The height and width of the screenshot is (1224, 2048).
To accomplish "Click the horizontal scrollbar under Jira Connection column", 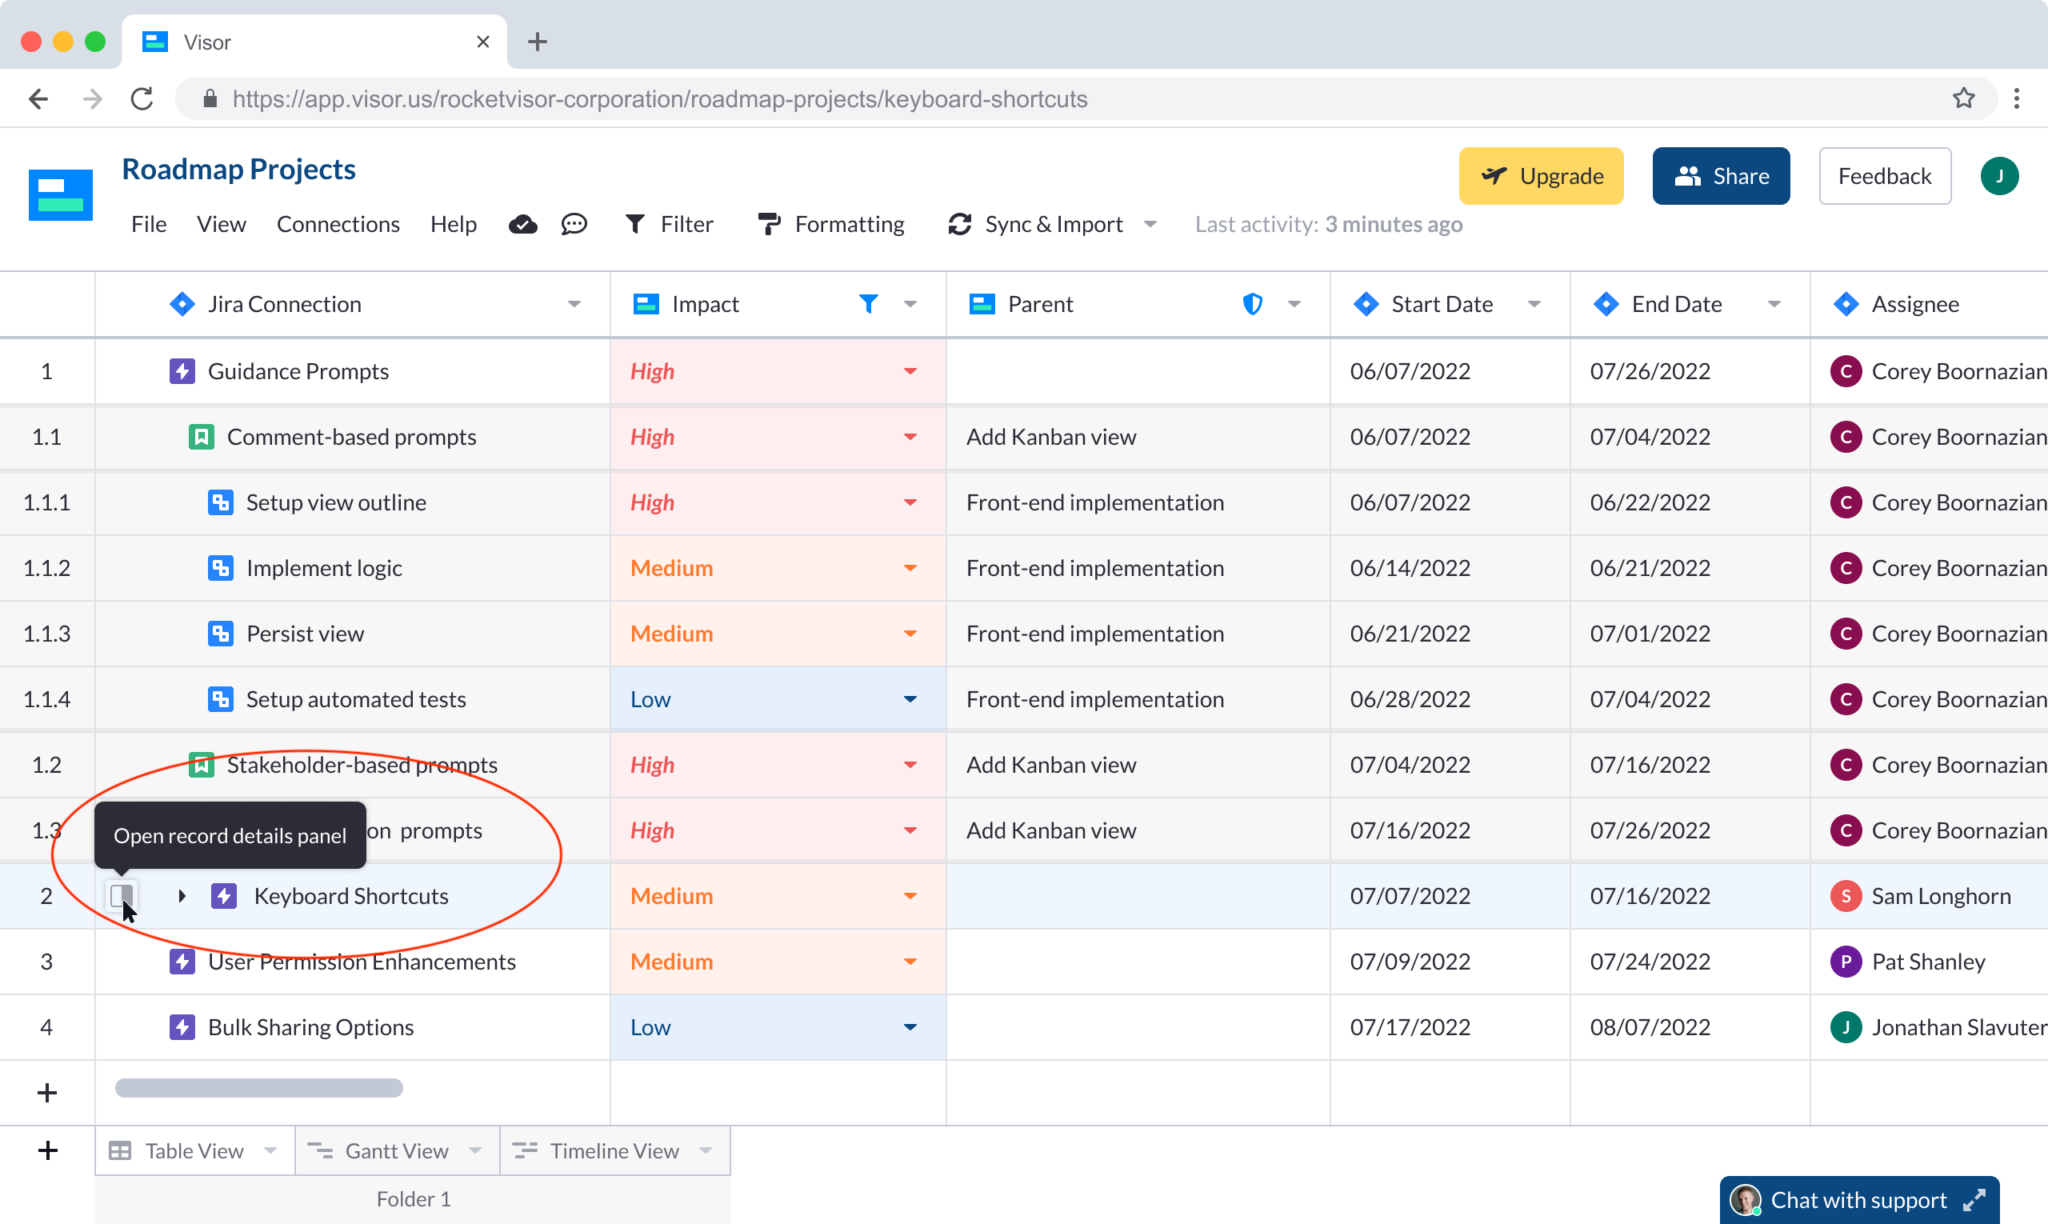I will coord(259,1087).
